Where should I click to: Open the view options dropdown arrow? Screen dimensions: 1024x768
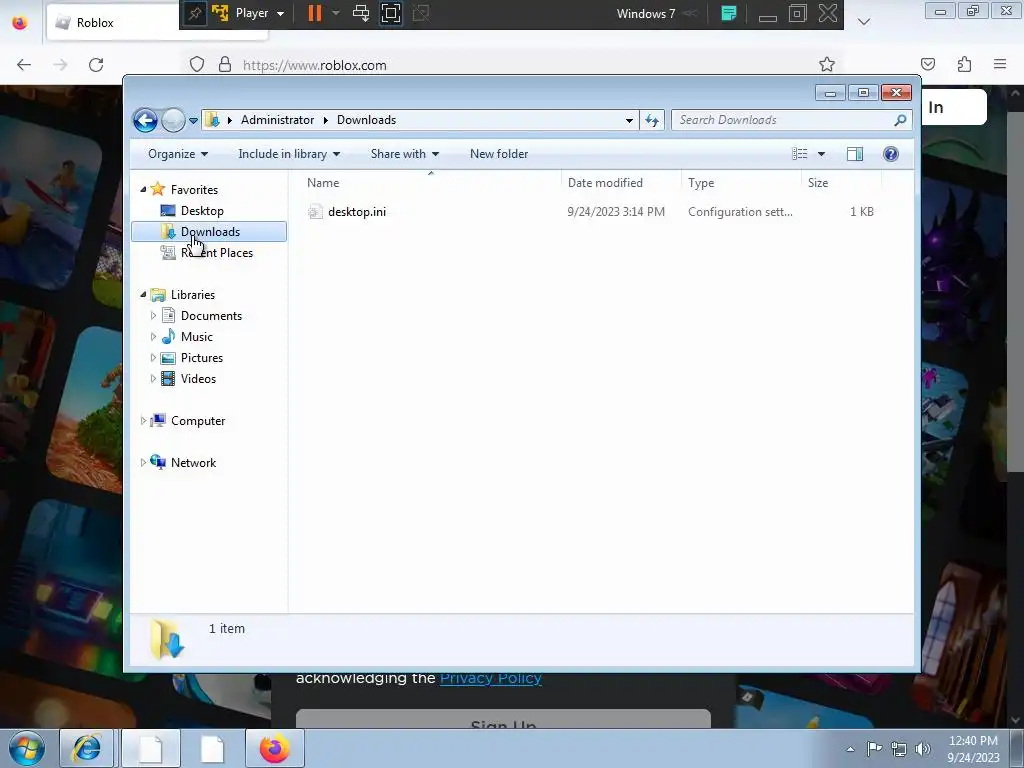pyautogui.click(x=822, y=154)
